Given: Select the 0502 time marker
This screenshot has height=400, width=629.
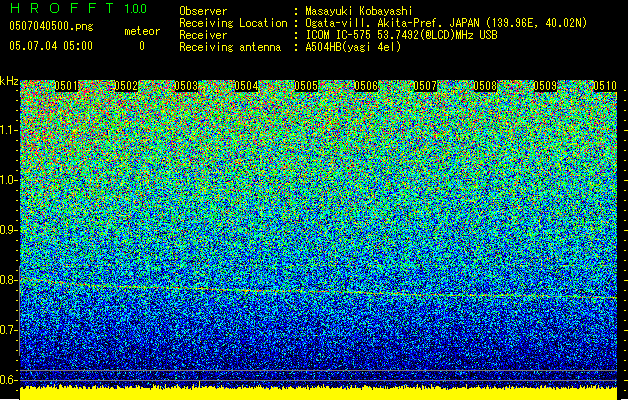Looking at the screenshot, I should 126,86.
